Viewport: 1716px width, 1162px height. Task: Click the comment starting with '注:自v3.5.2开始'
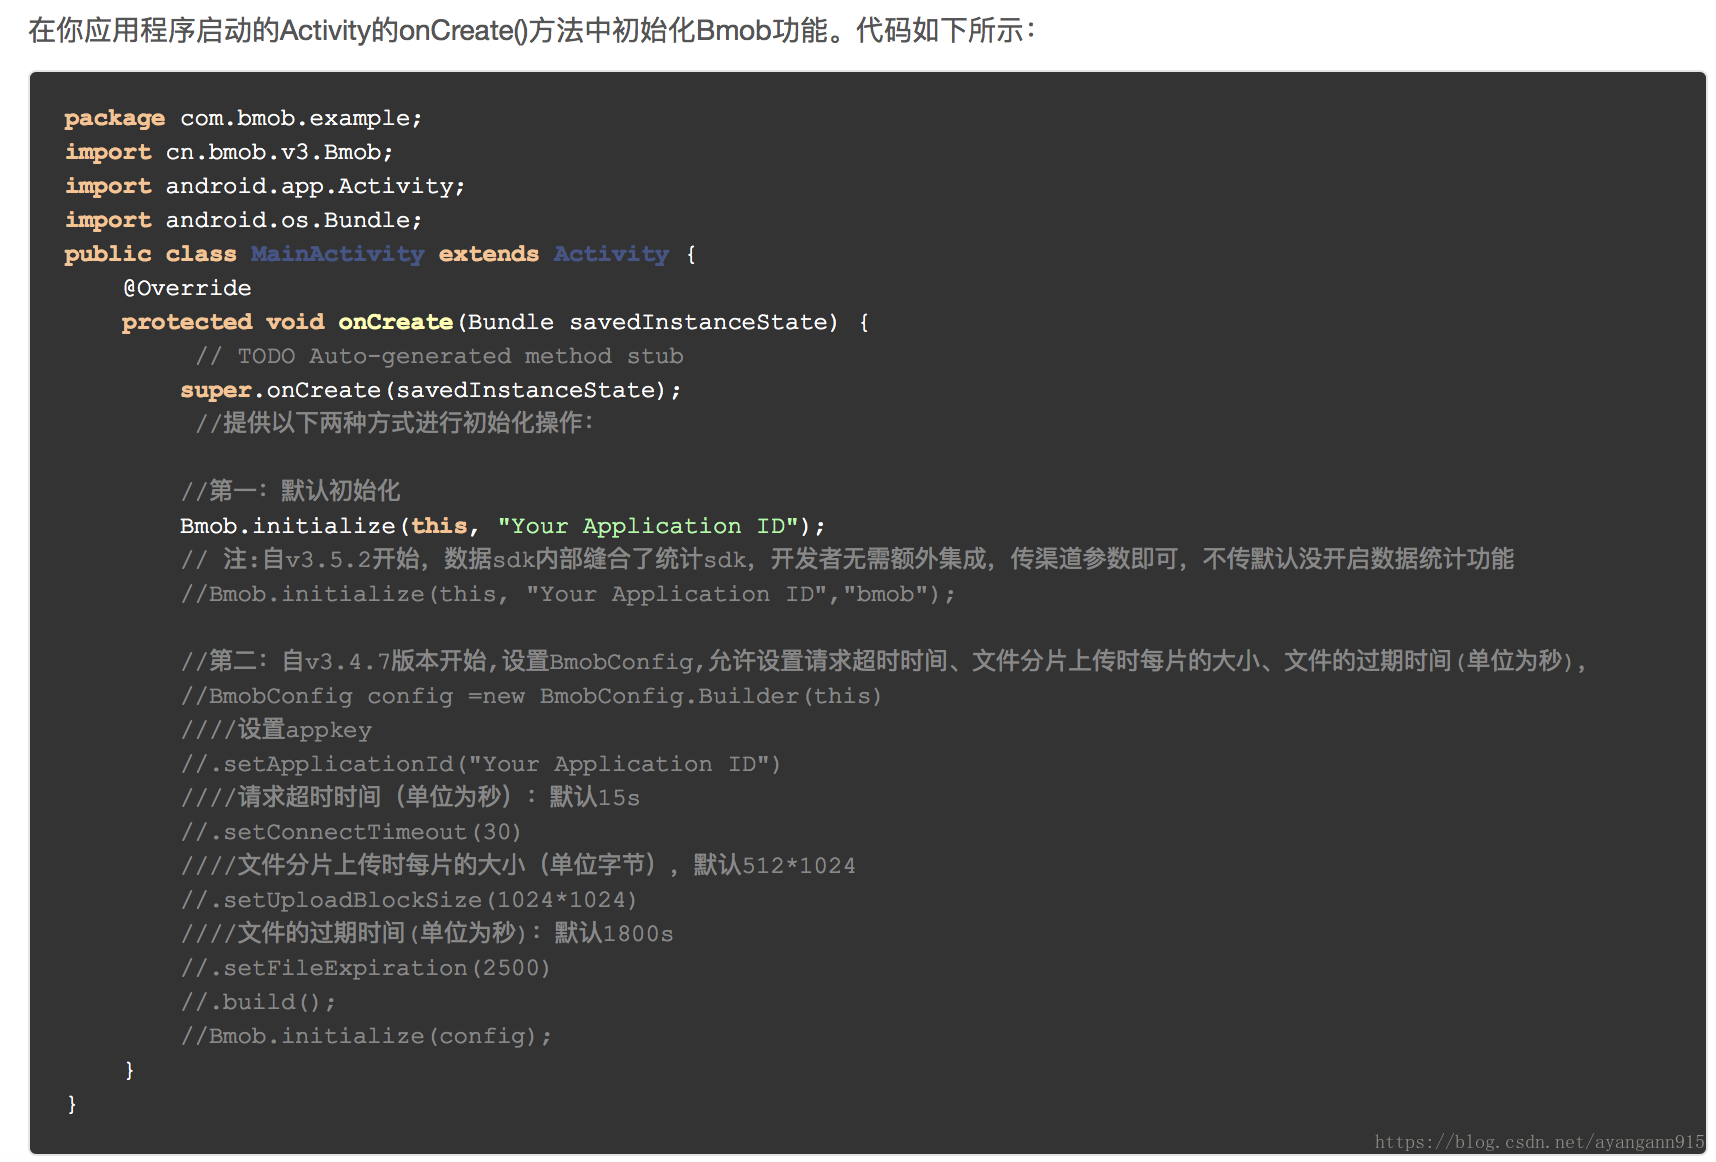click(x=847, y=559)
